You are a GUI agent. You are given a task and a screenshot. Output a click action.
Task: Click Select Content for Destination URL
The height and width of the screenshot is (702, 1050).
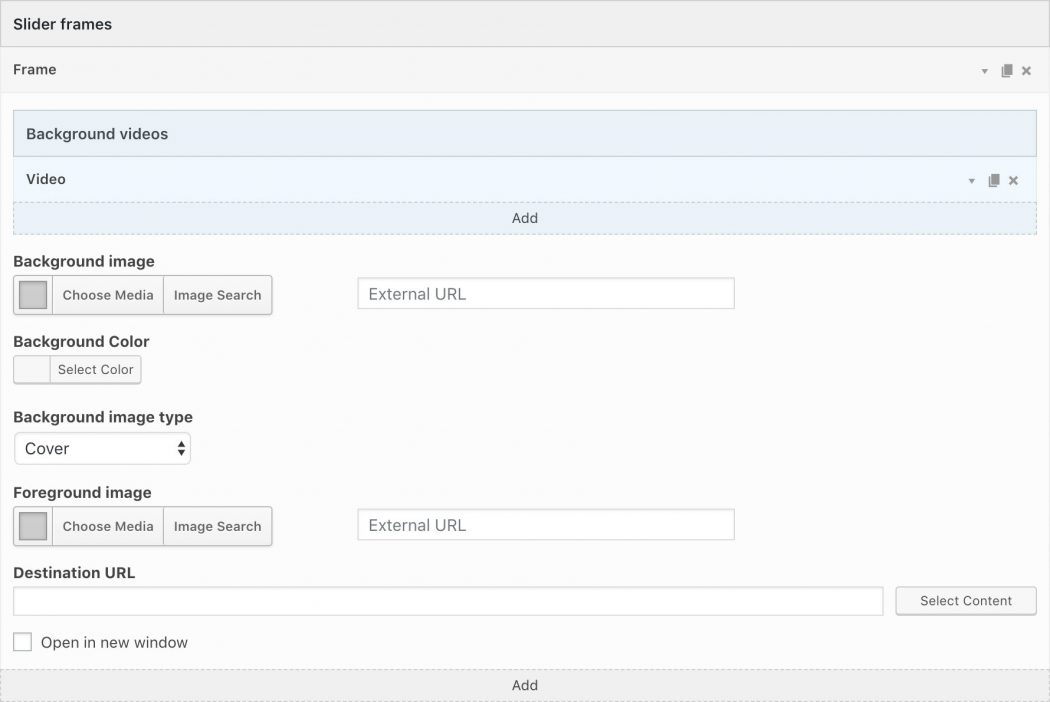point(964,601)
